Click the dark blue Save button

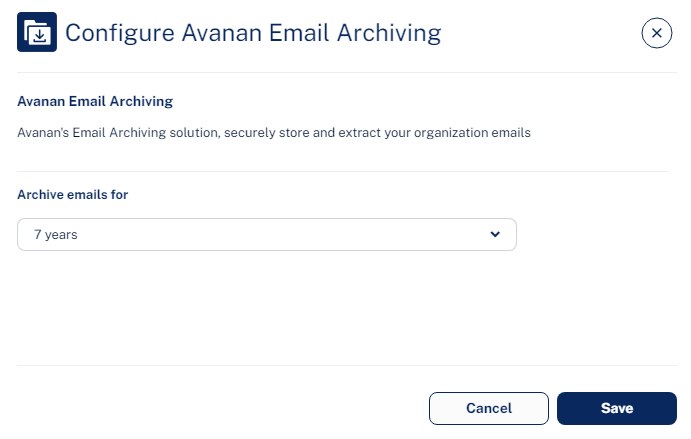(x=617, y=409)
